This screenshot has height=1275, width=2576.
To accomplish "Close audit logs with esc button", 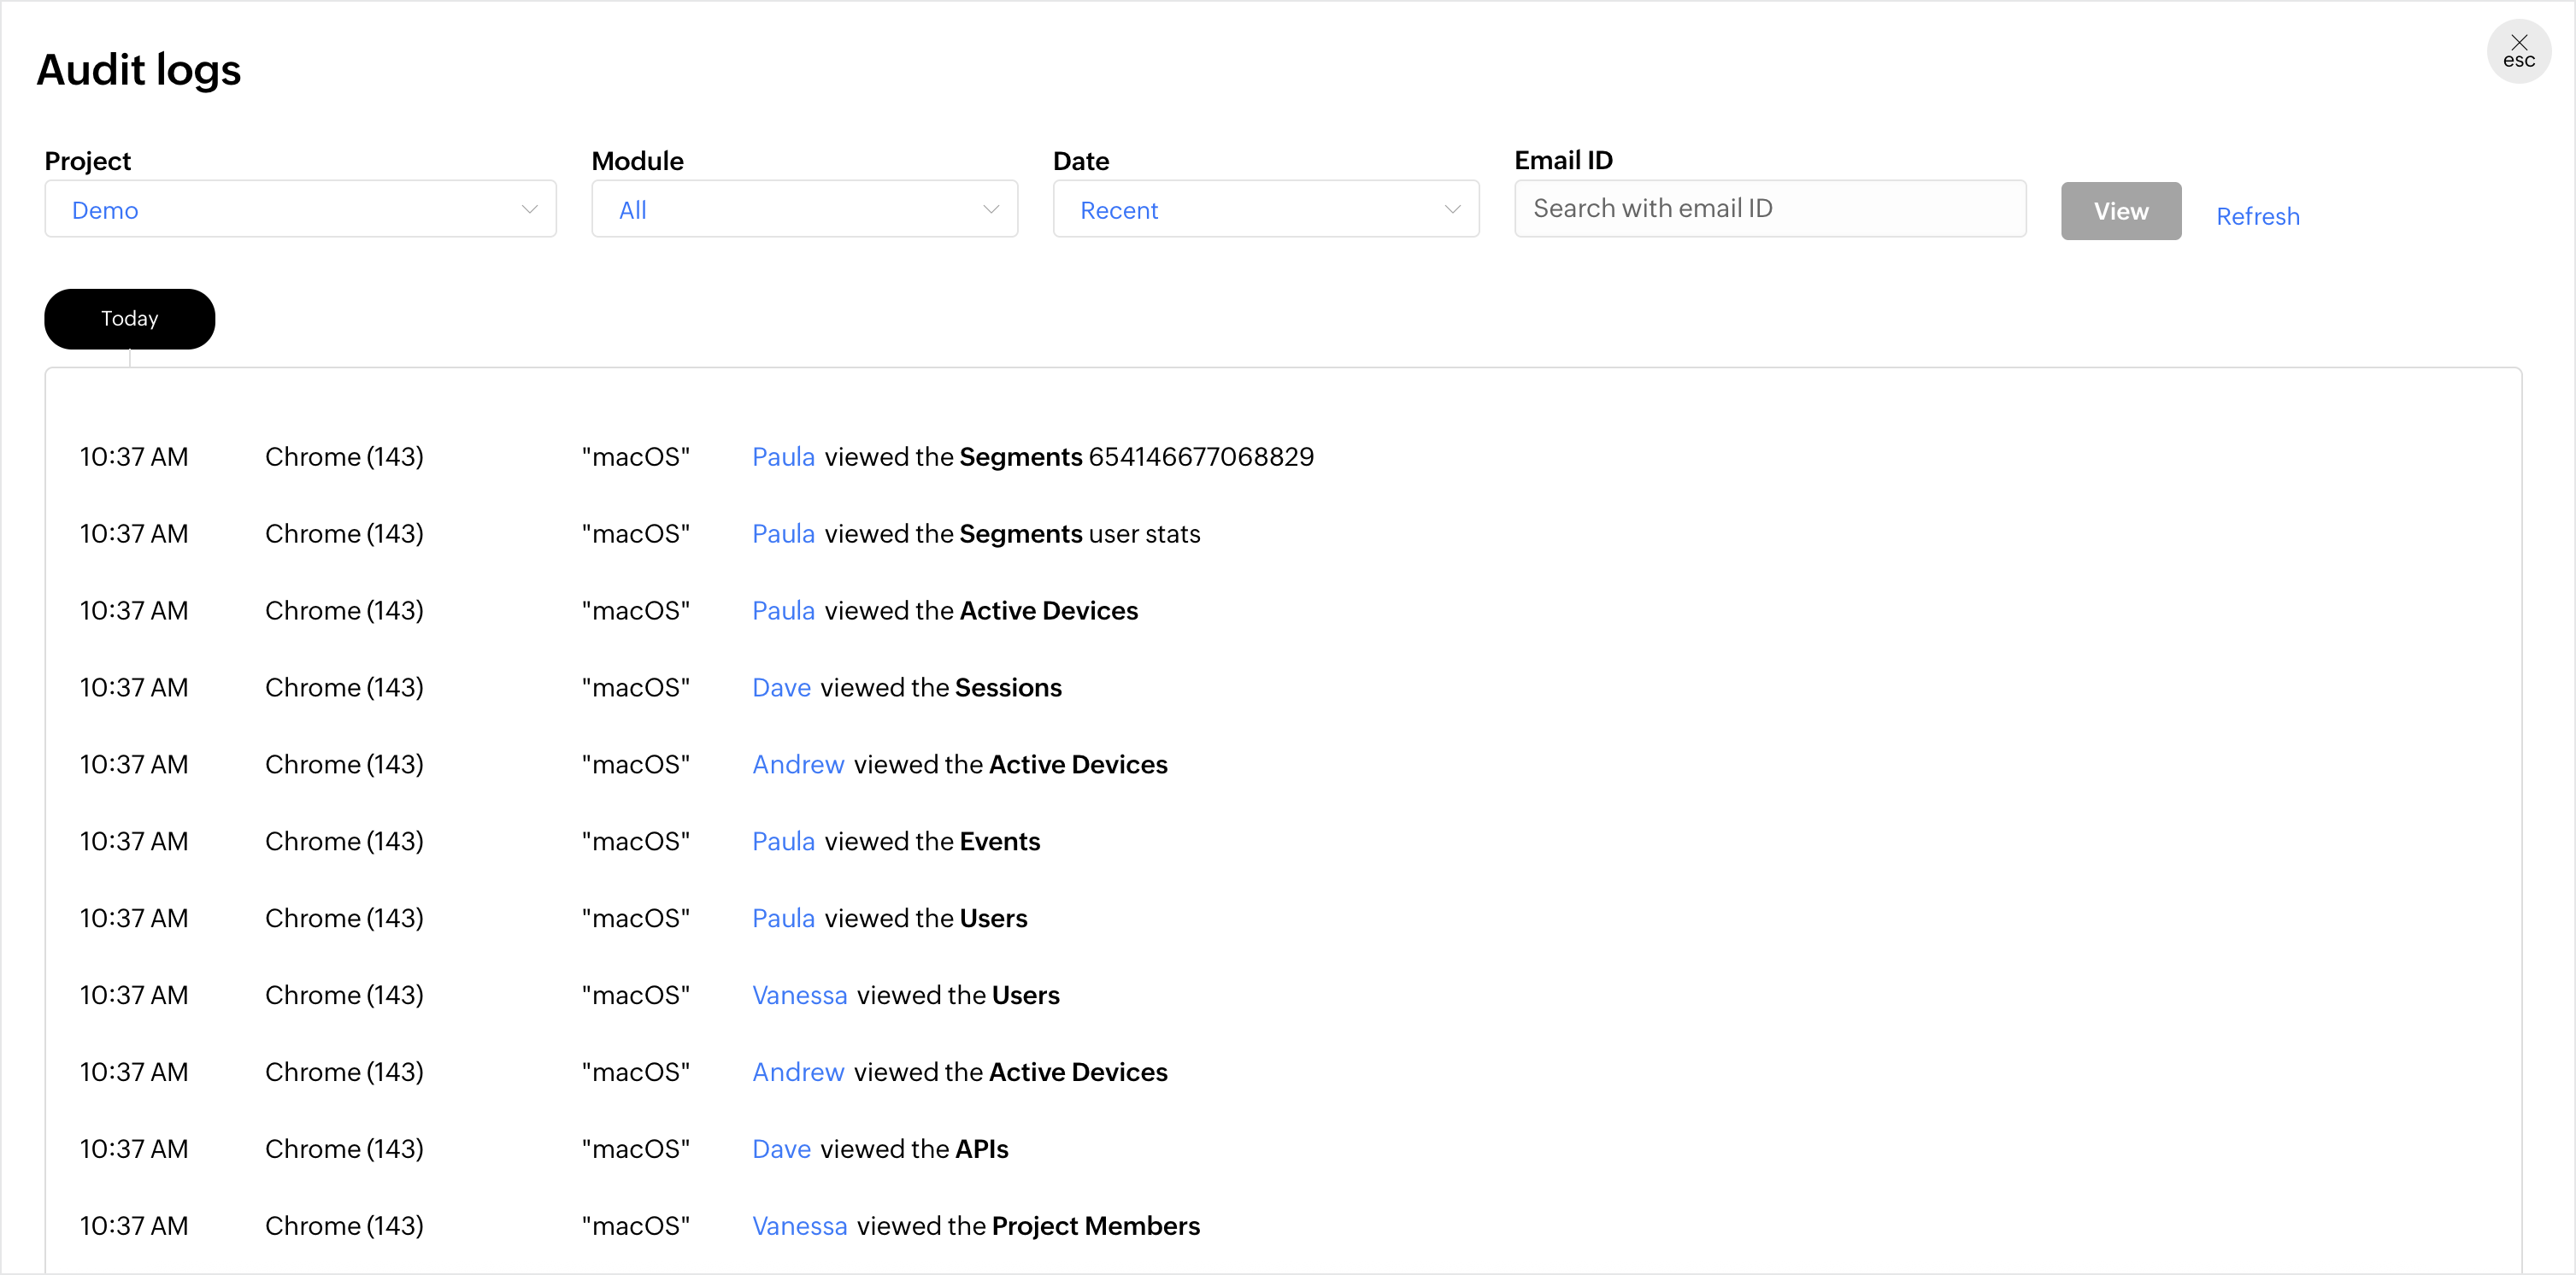I will (x=2517, y=51).
